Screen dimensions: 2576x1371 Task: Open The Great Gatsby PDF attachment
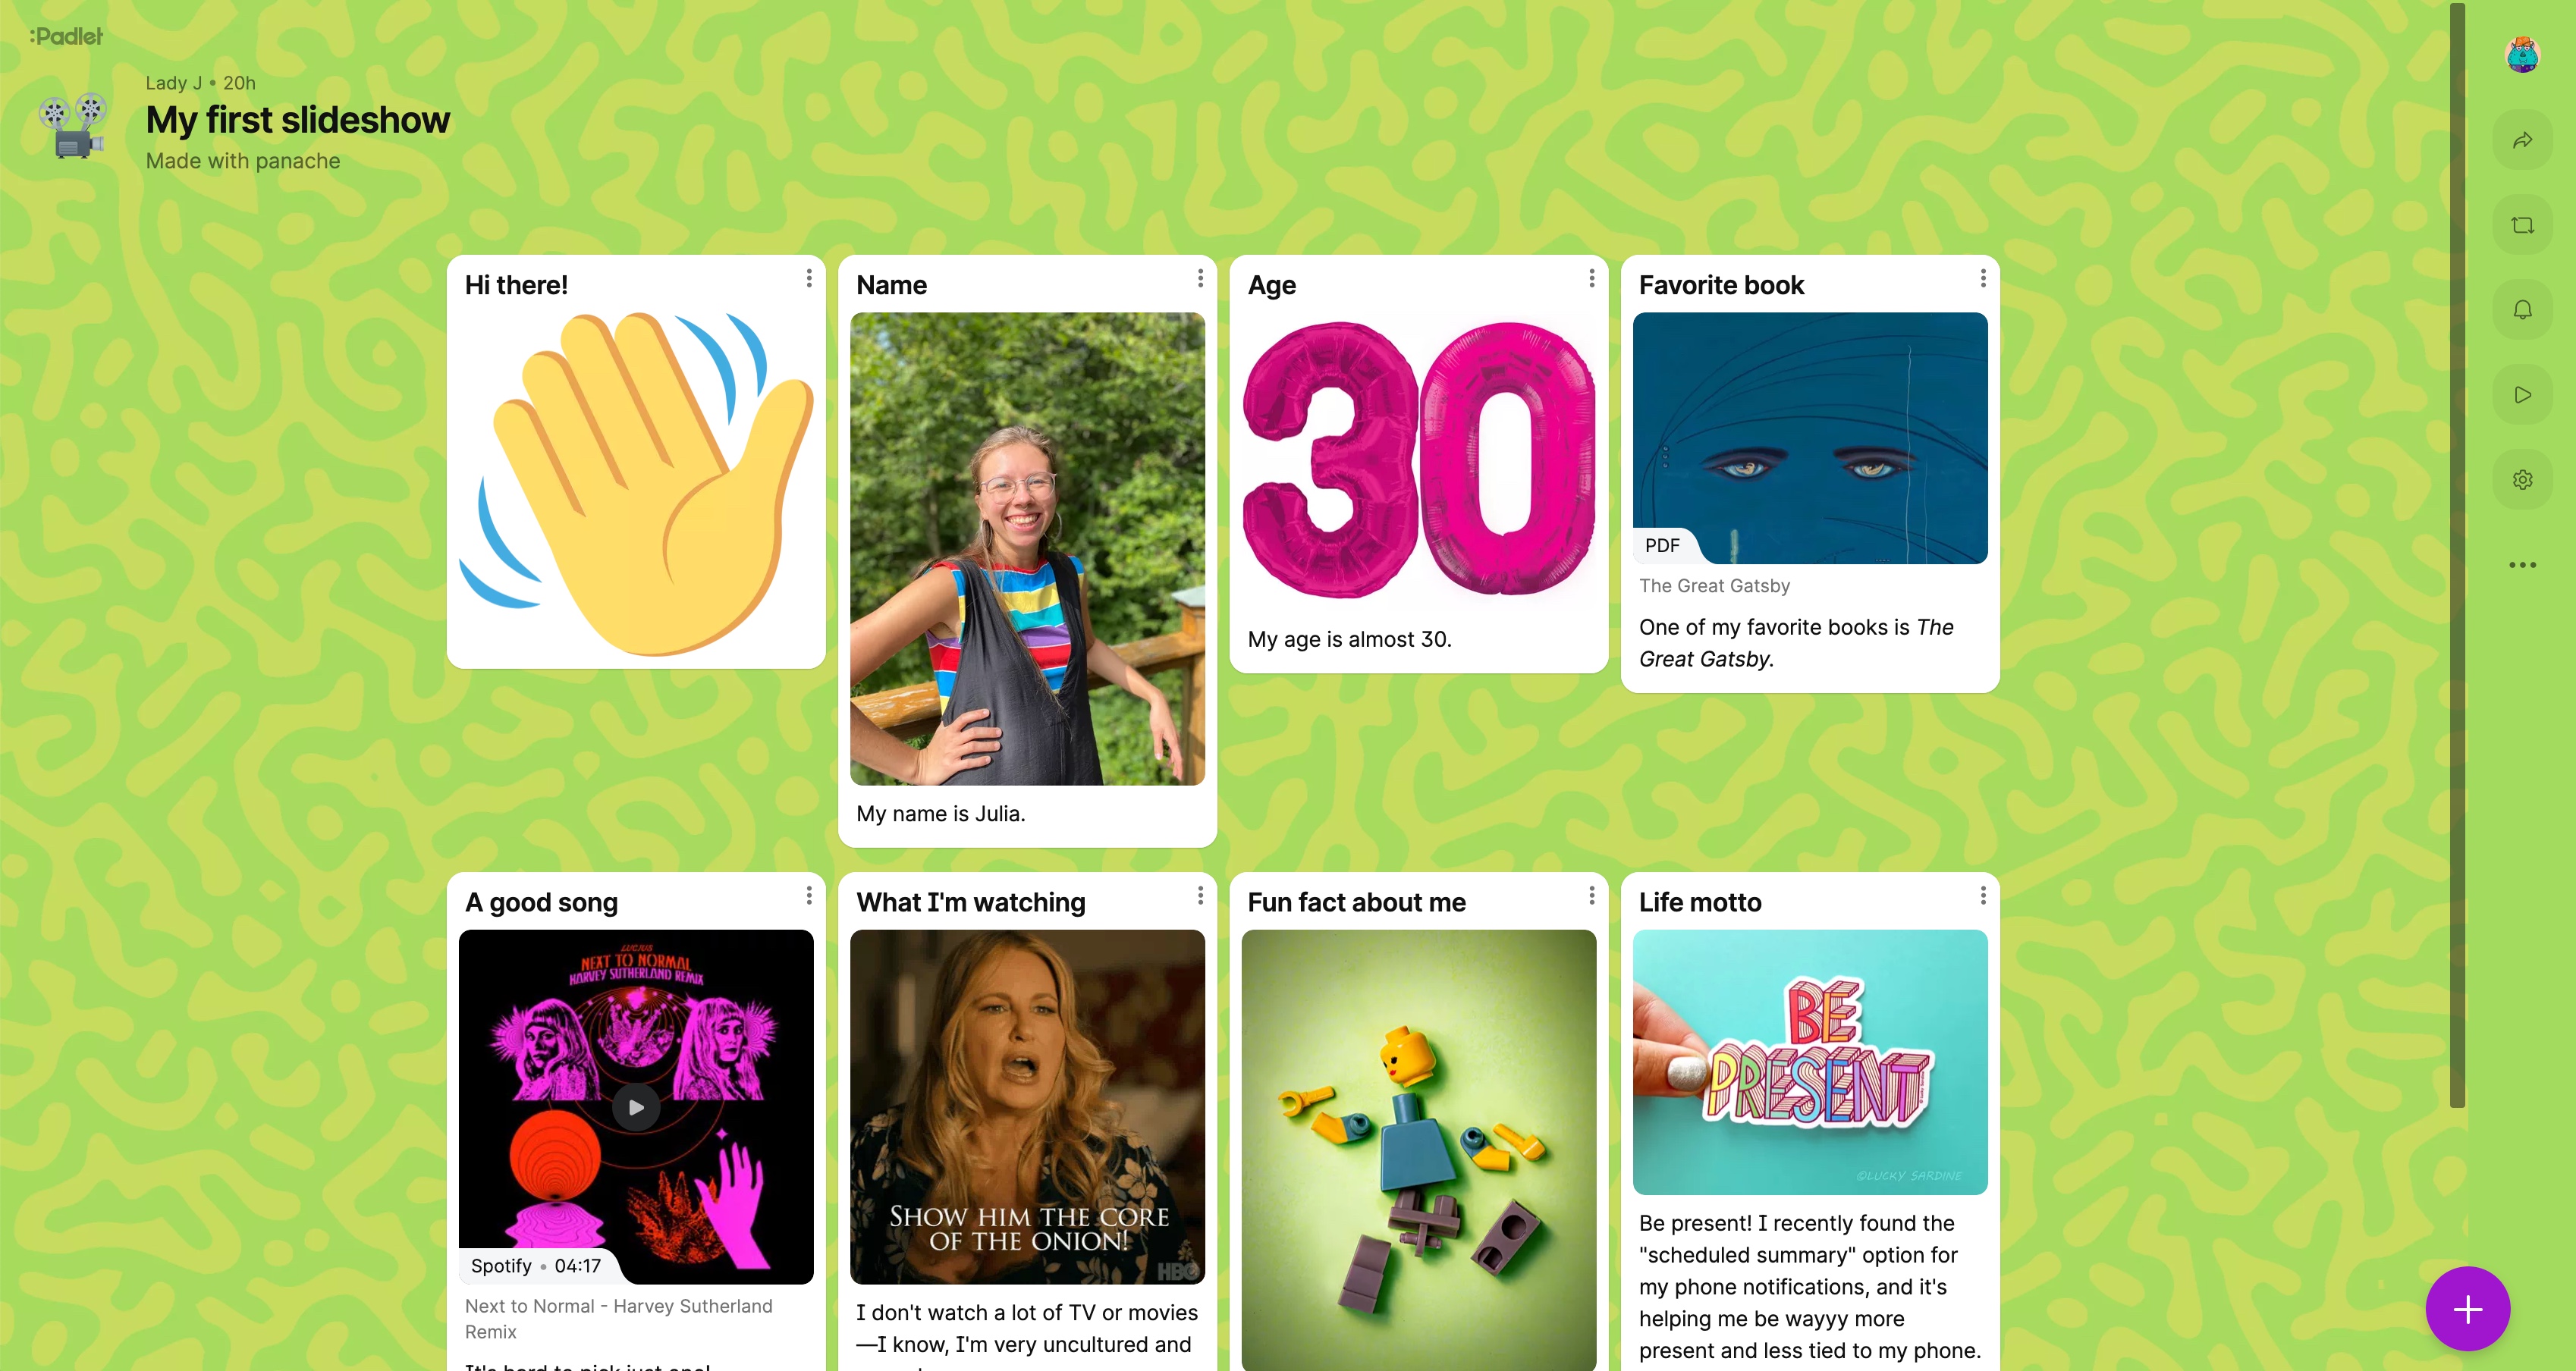[1810, 438]
